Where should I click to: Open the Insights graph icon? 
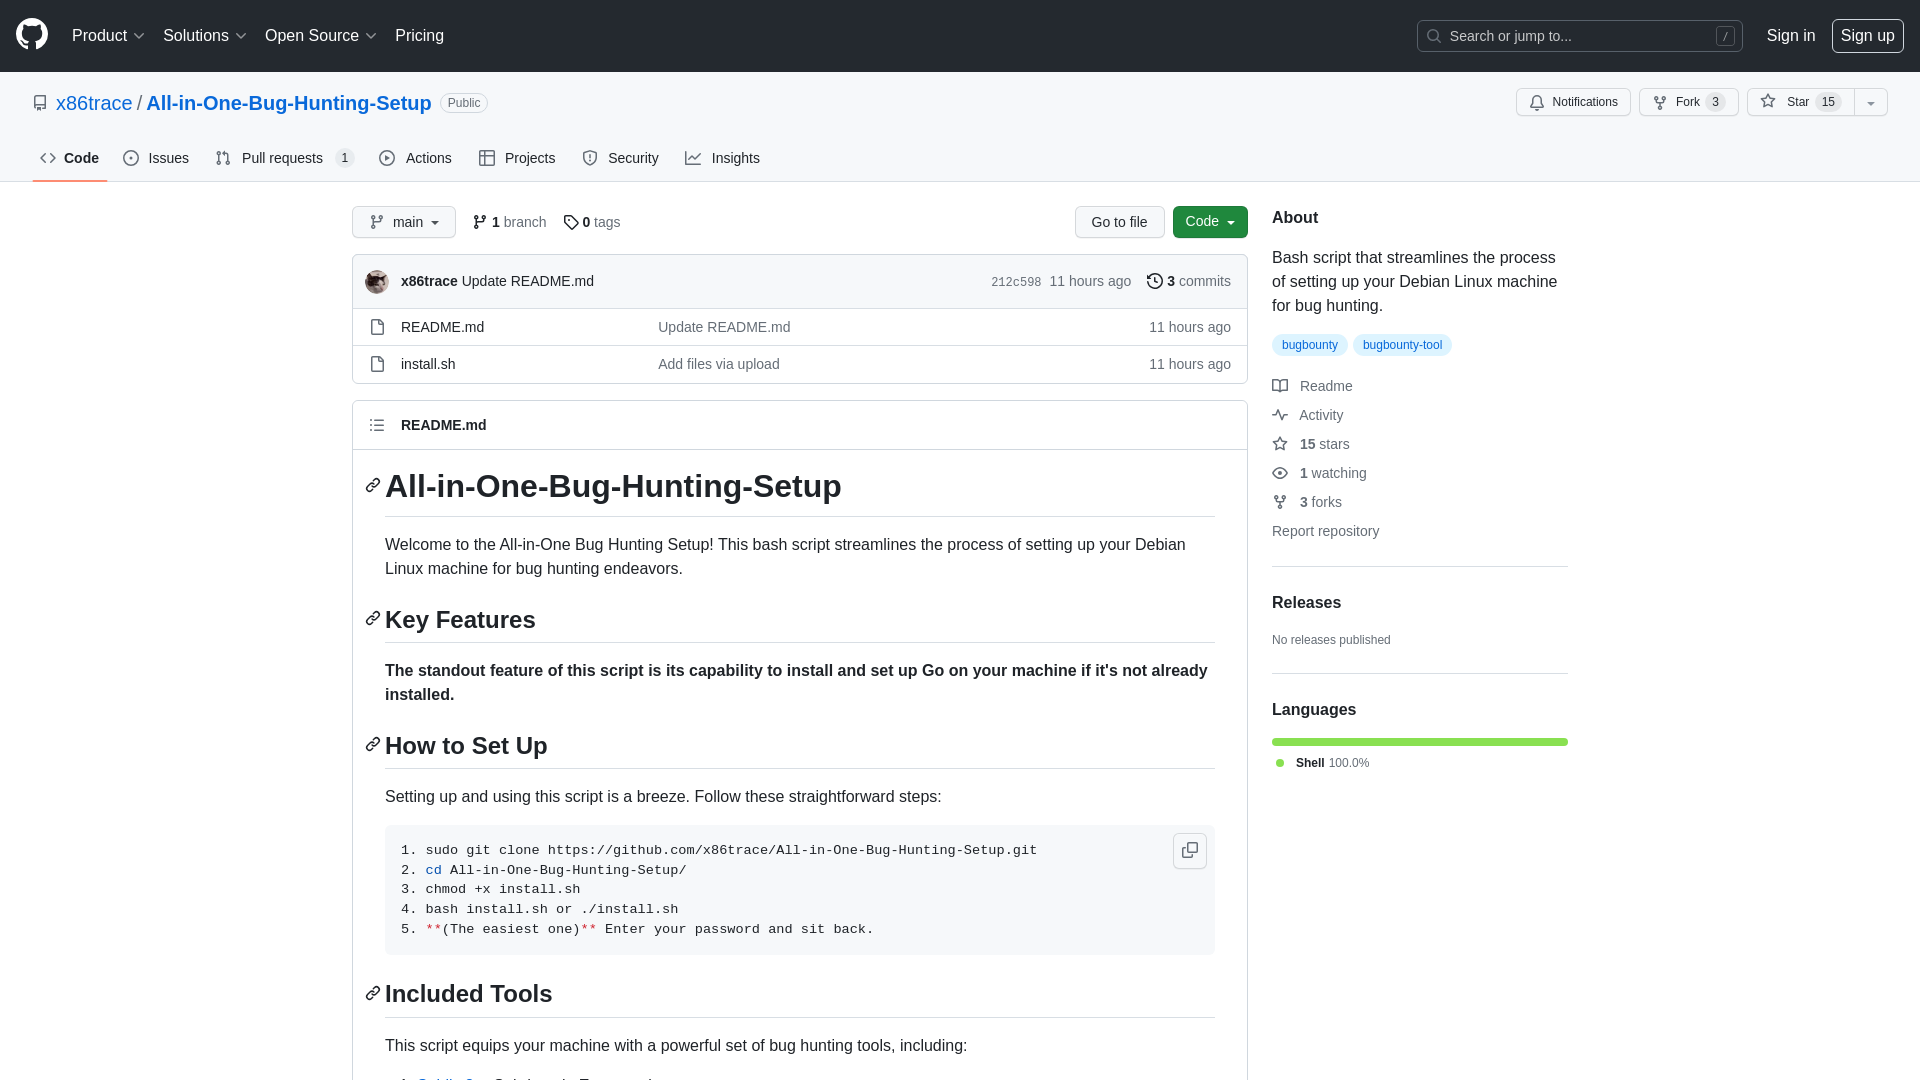point(694,158)
